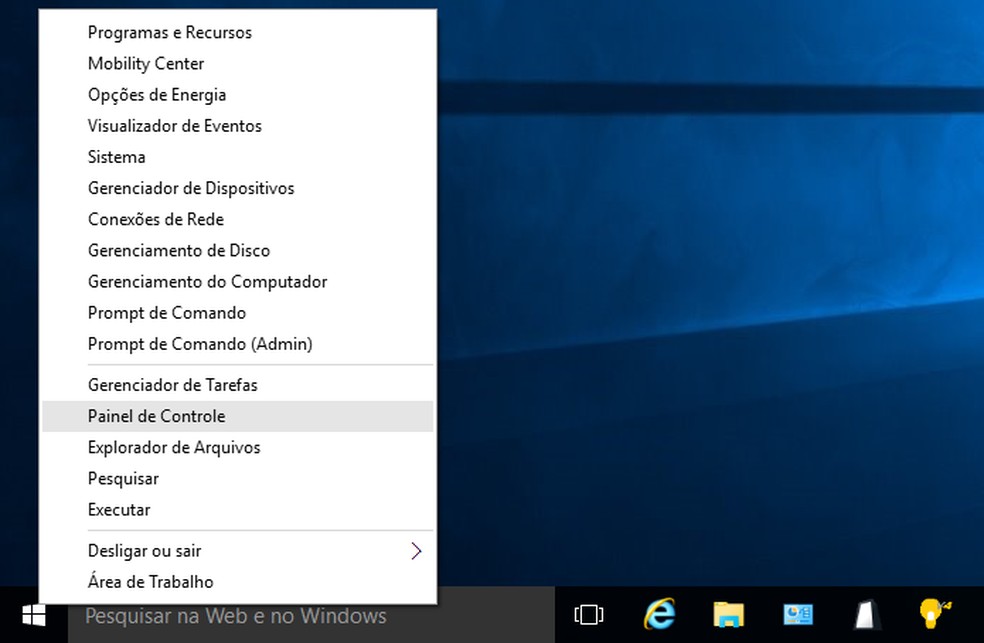Launch the white trapezoid taskbar app
The width and height of the screenshot is (984, 643).
tap(866, 616)
